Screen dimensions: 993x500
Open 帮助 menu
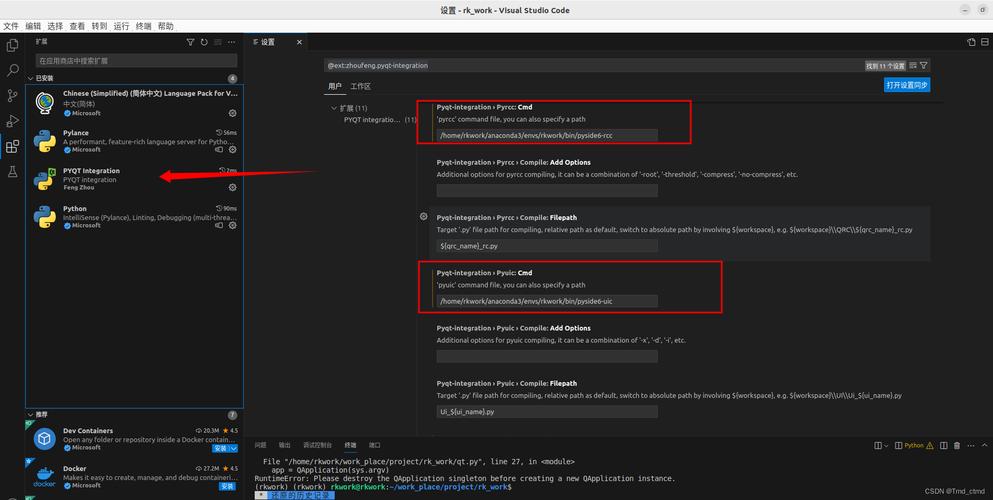pyautogui.click(x=165, y=26)
